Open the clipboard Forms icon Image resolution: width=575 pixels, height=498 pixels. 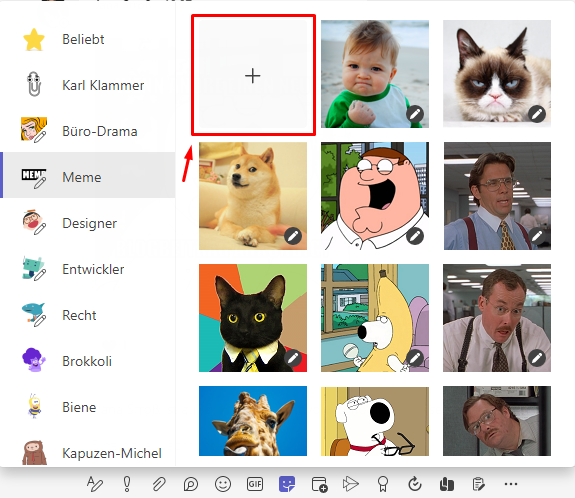[x=479, y=484]
